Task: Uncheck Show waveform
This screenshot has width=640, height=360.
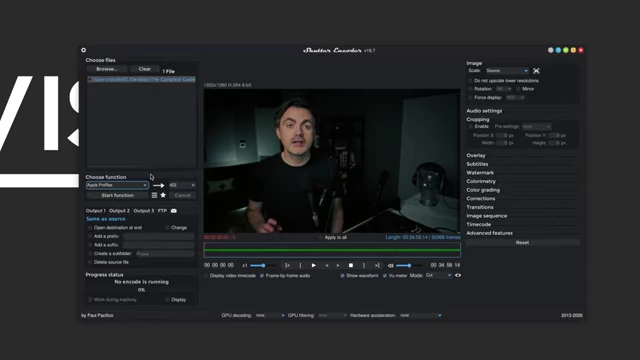Action: pyautogui.click(x=342, y=276)
